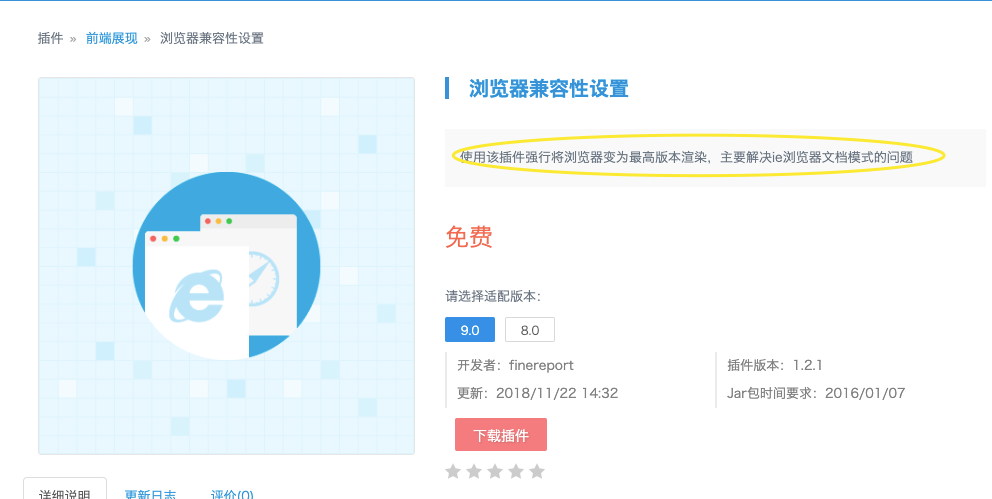The image size is (992, 499).
Task: Rate one star
Action: [453, 471]
